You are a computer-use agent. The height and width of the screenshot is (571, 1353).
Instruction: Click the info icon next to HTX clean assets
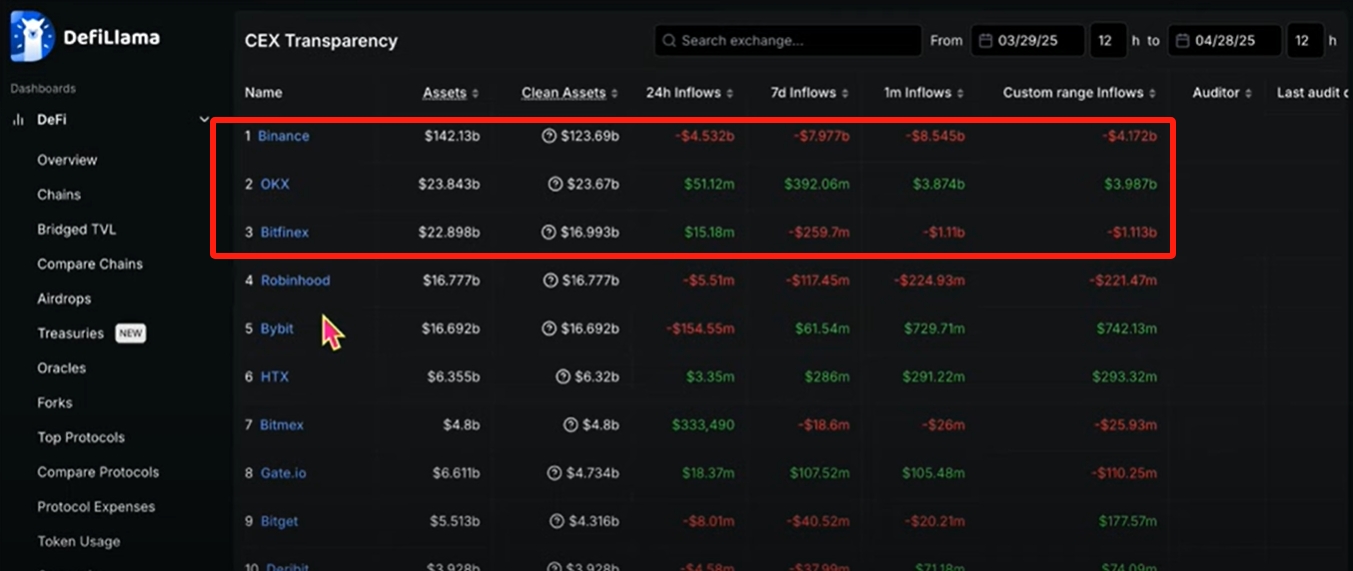564,377
